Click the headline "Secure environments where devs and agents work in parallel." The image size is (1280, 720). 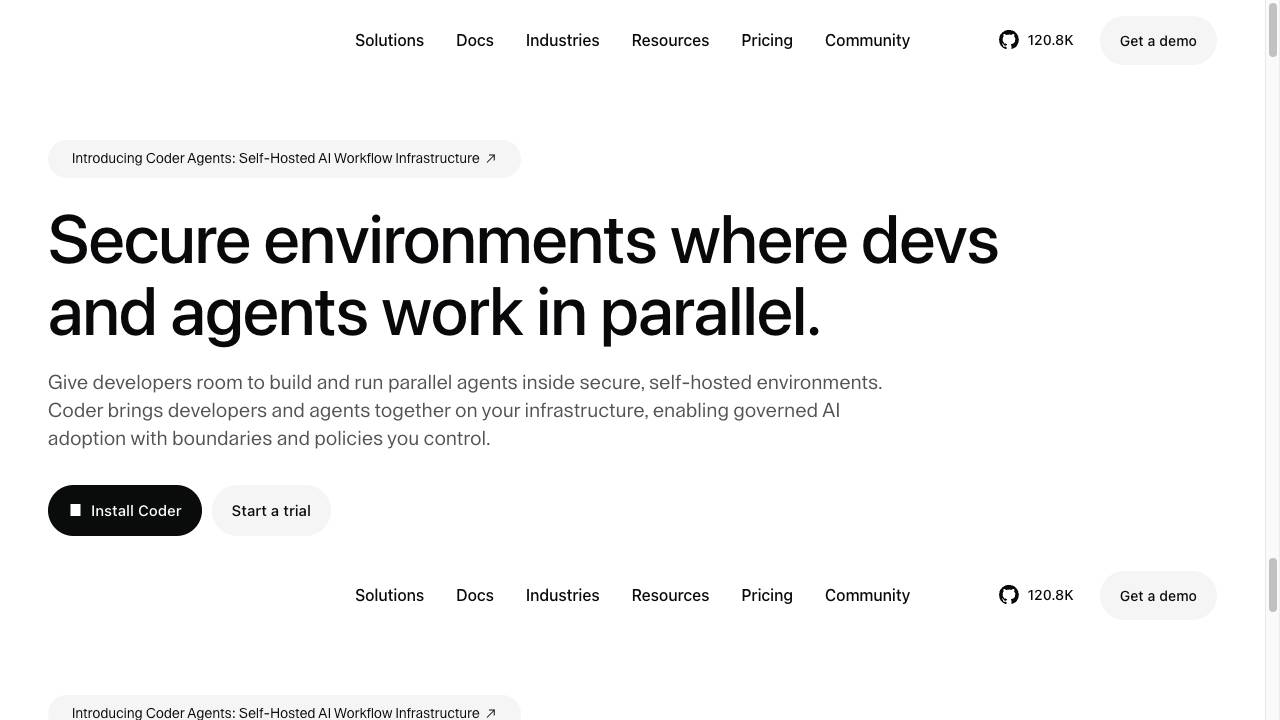pos(523,276)
